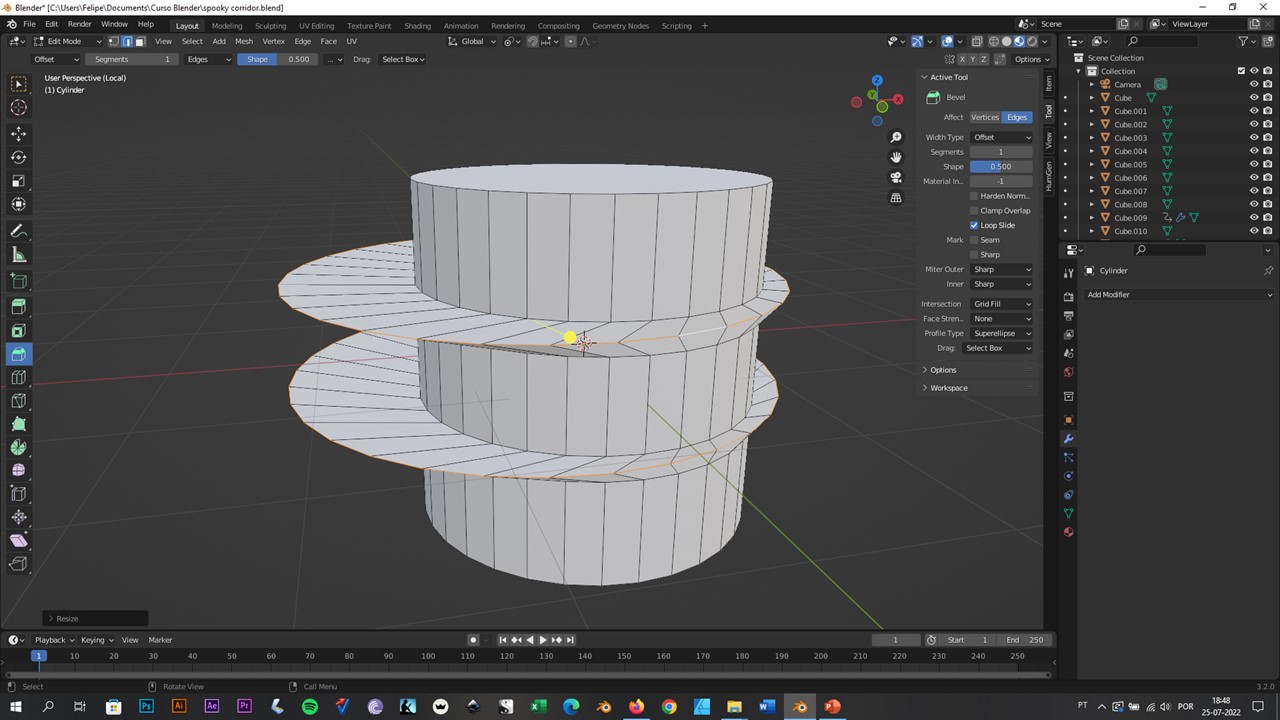This screenshot has height=720, width=1280.
Task: Select the Move tool in toolbar
Action: [18, 133]
